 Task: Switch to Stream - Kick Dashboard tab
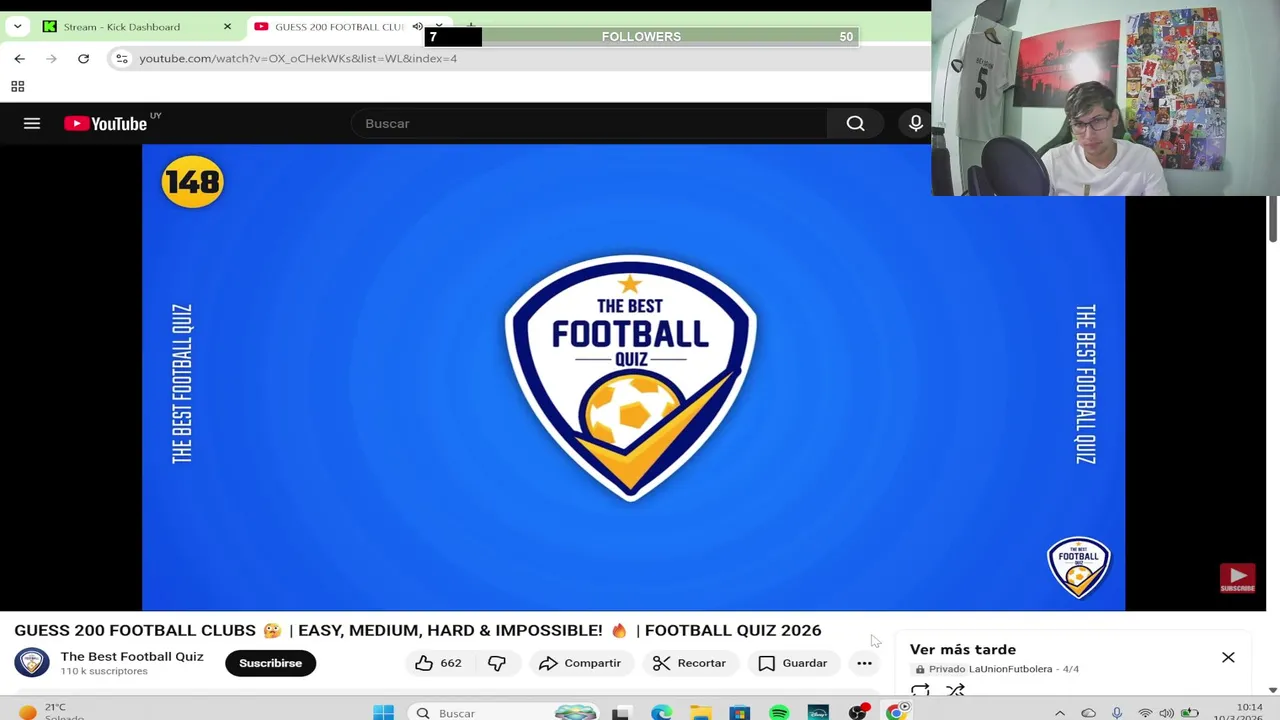pos(122,27)
